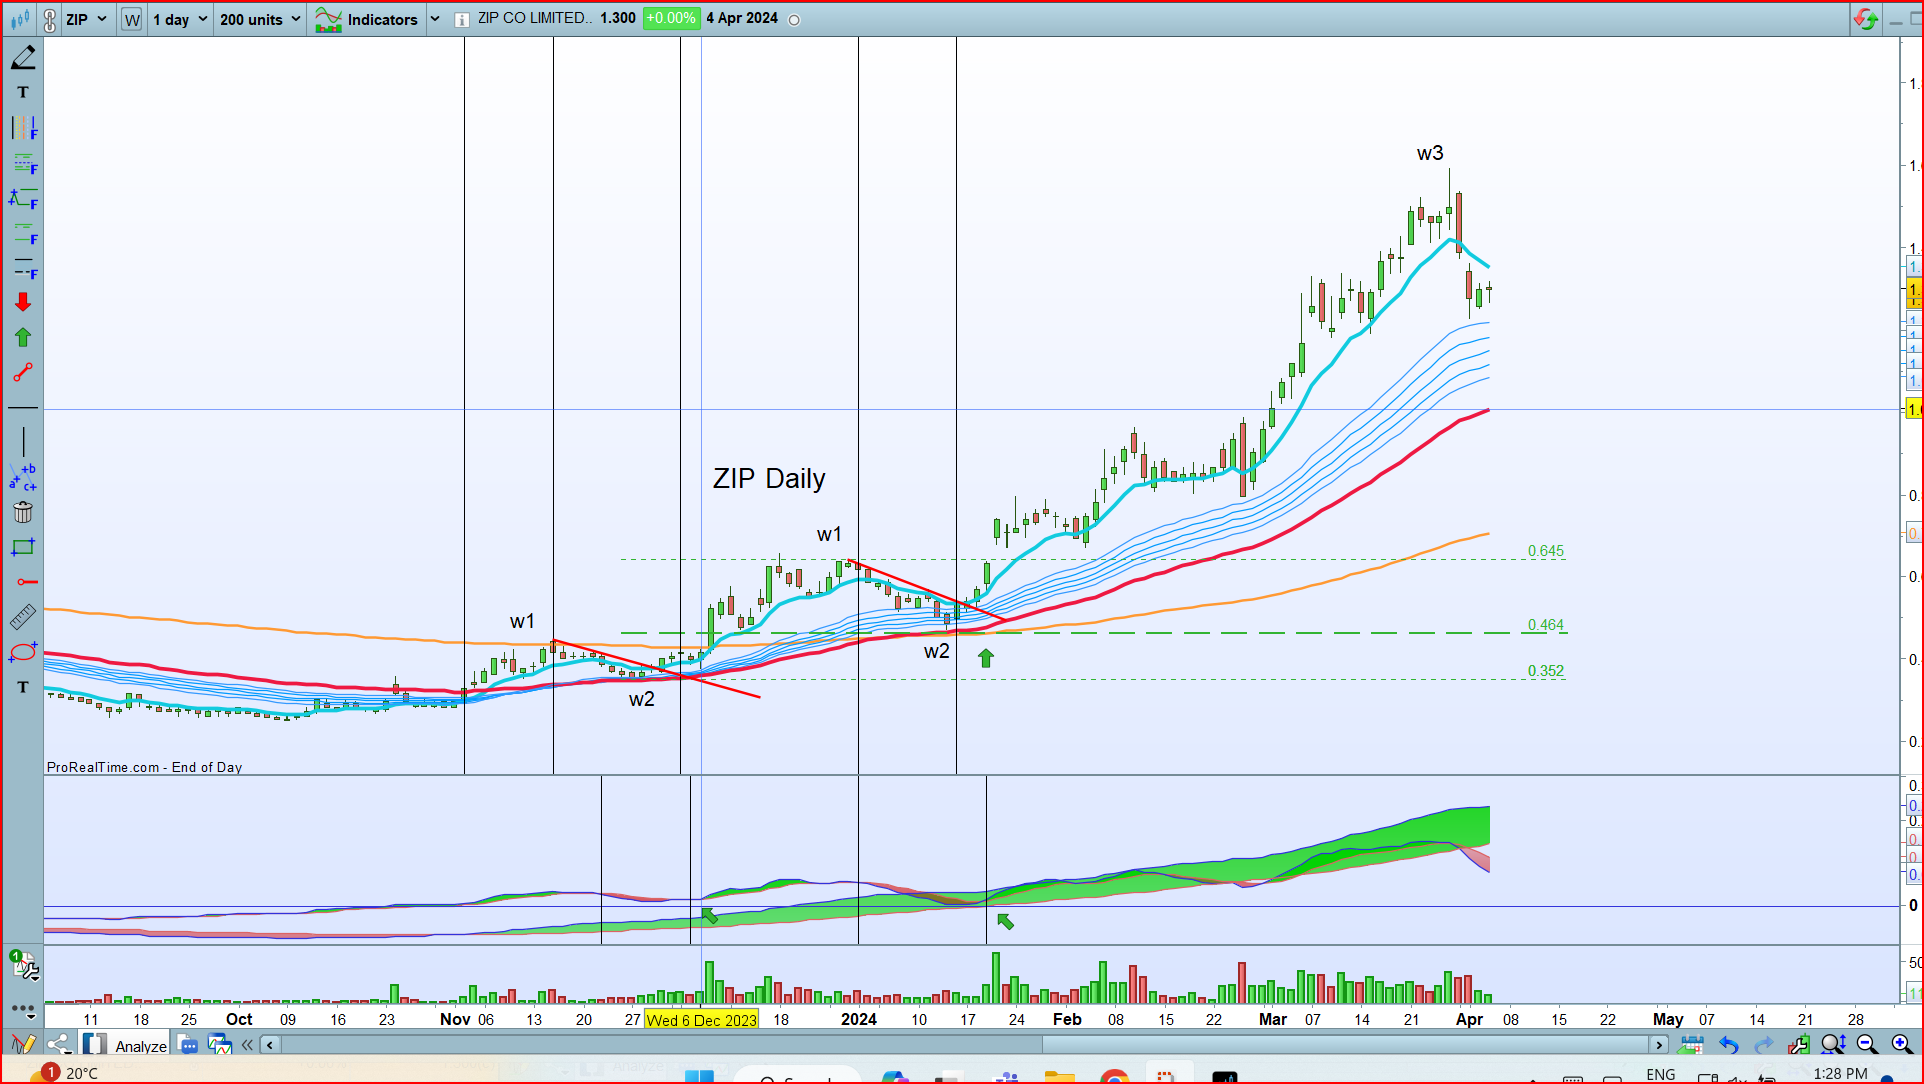Screen dimensions: 1924x1084
Task: Open the 200 units dropdown
Action: [260, 19]
